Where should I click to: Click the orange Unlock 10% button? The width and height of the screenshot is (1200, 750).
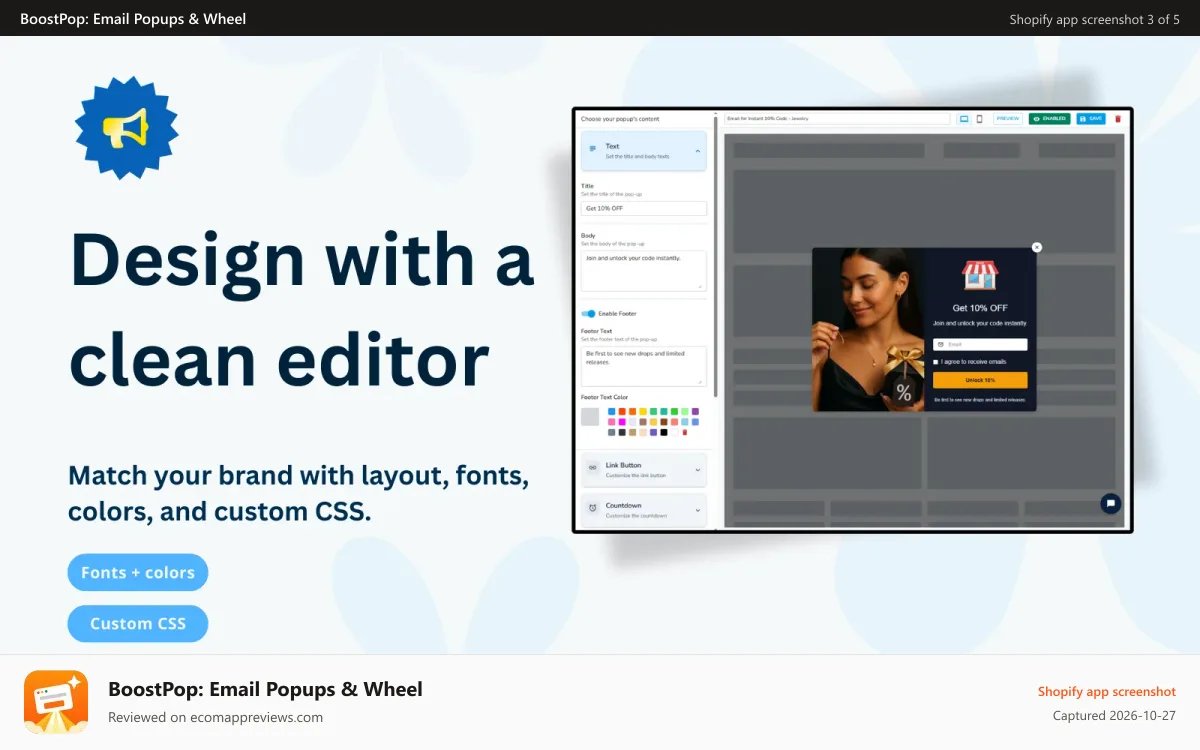pos(980,380)
